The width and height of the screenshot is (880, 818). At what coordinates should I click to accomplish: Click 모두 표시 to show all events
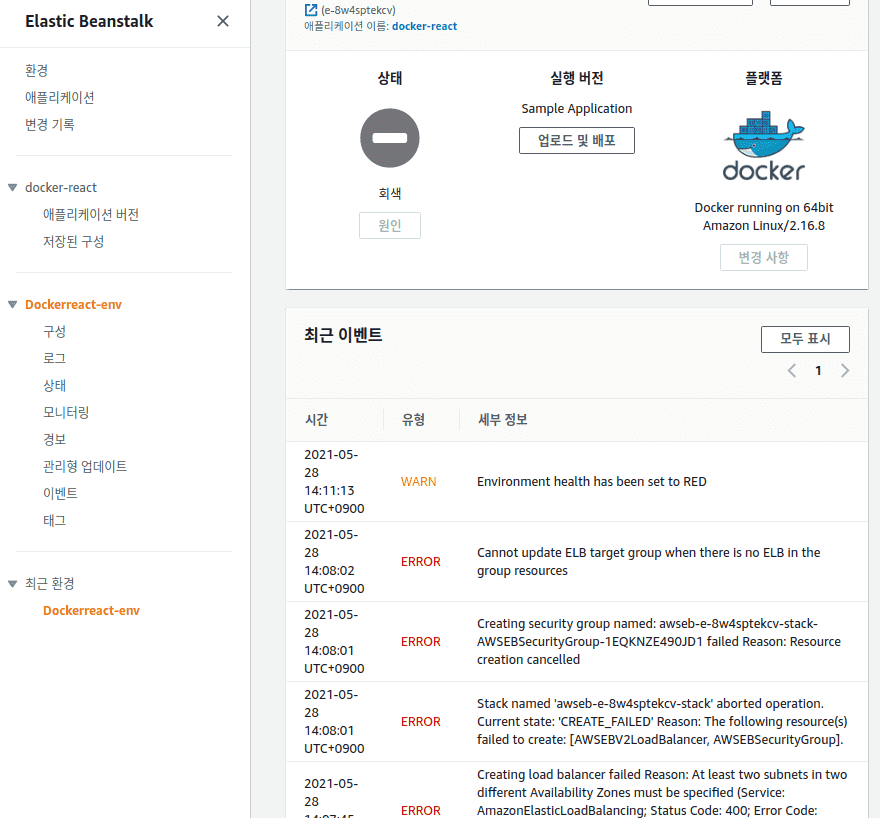point(805,339)
